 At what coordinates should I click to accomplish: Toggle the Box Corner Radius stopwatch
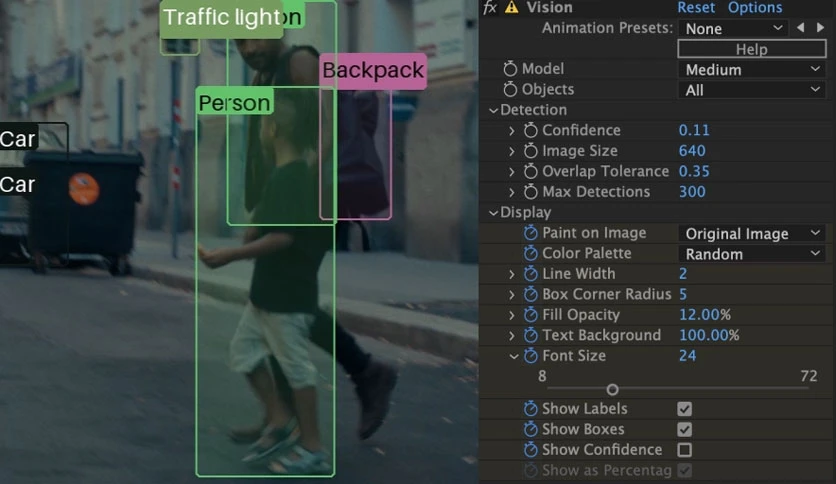click(x=530, y=294)
